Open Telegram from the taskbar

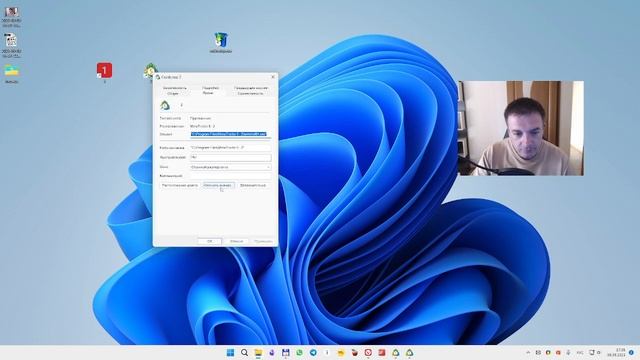click(313, 352)
